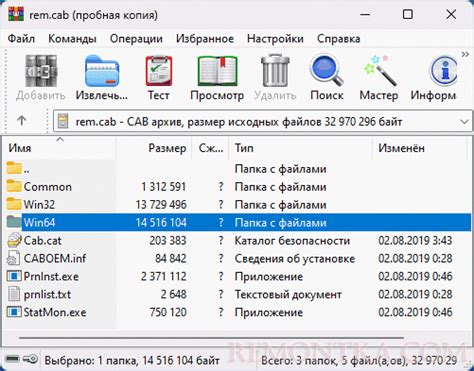Open the Файл menu
Screen dimensions: 474x371
[x=21, y=39]
